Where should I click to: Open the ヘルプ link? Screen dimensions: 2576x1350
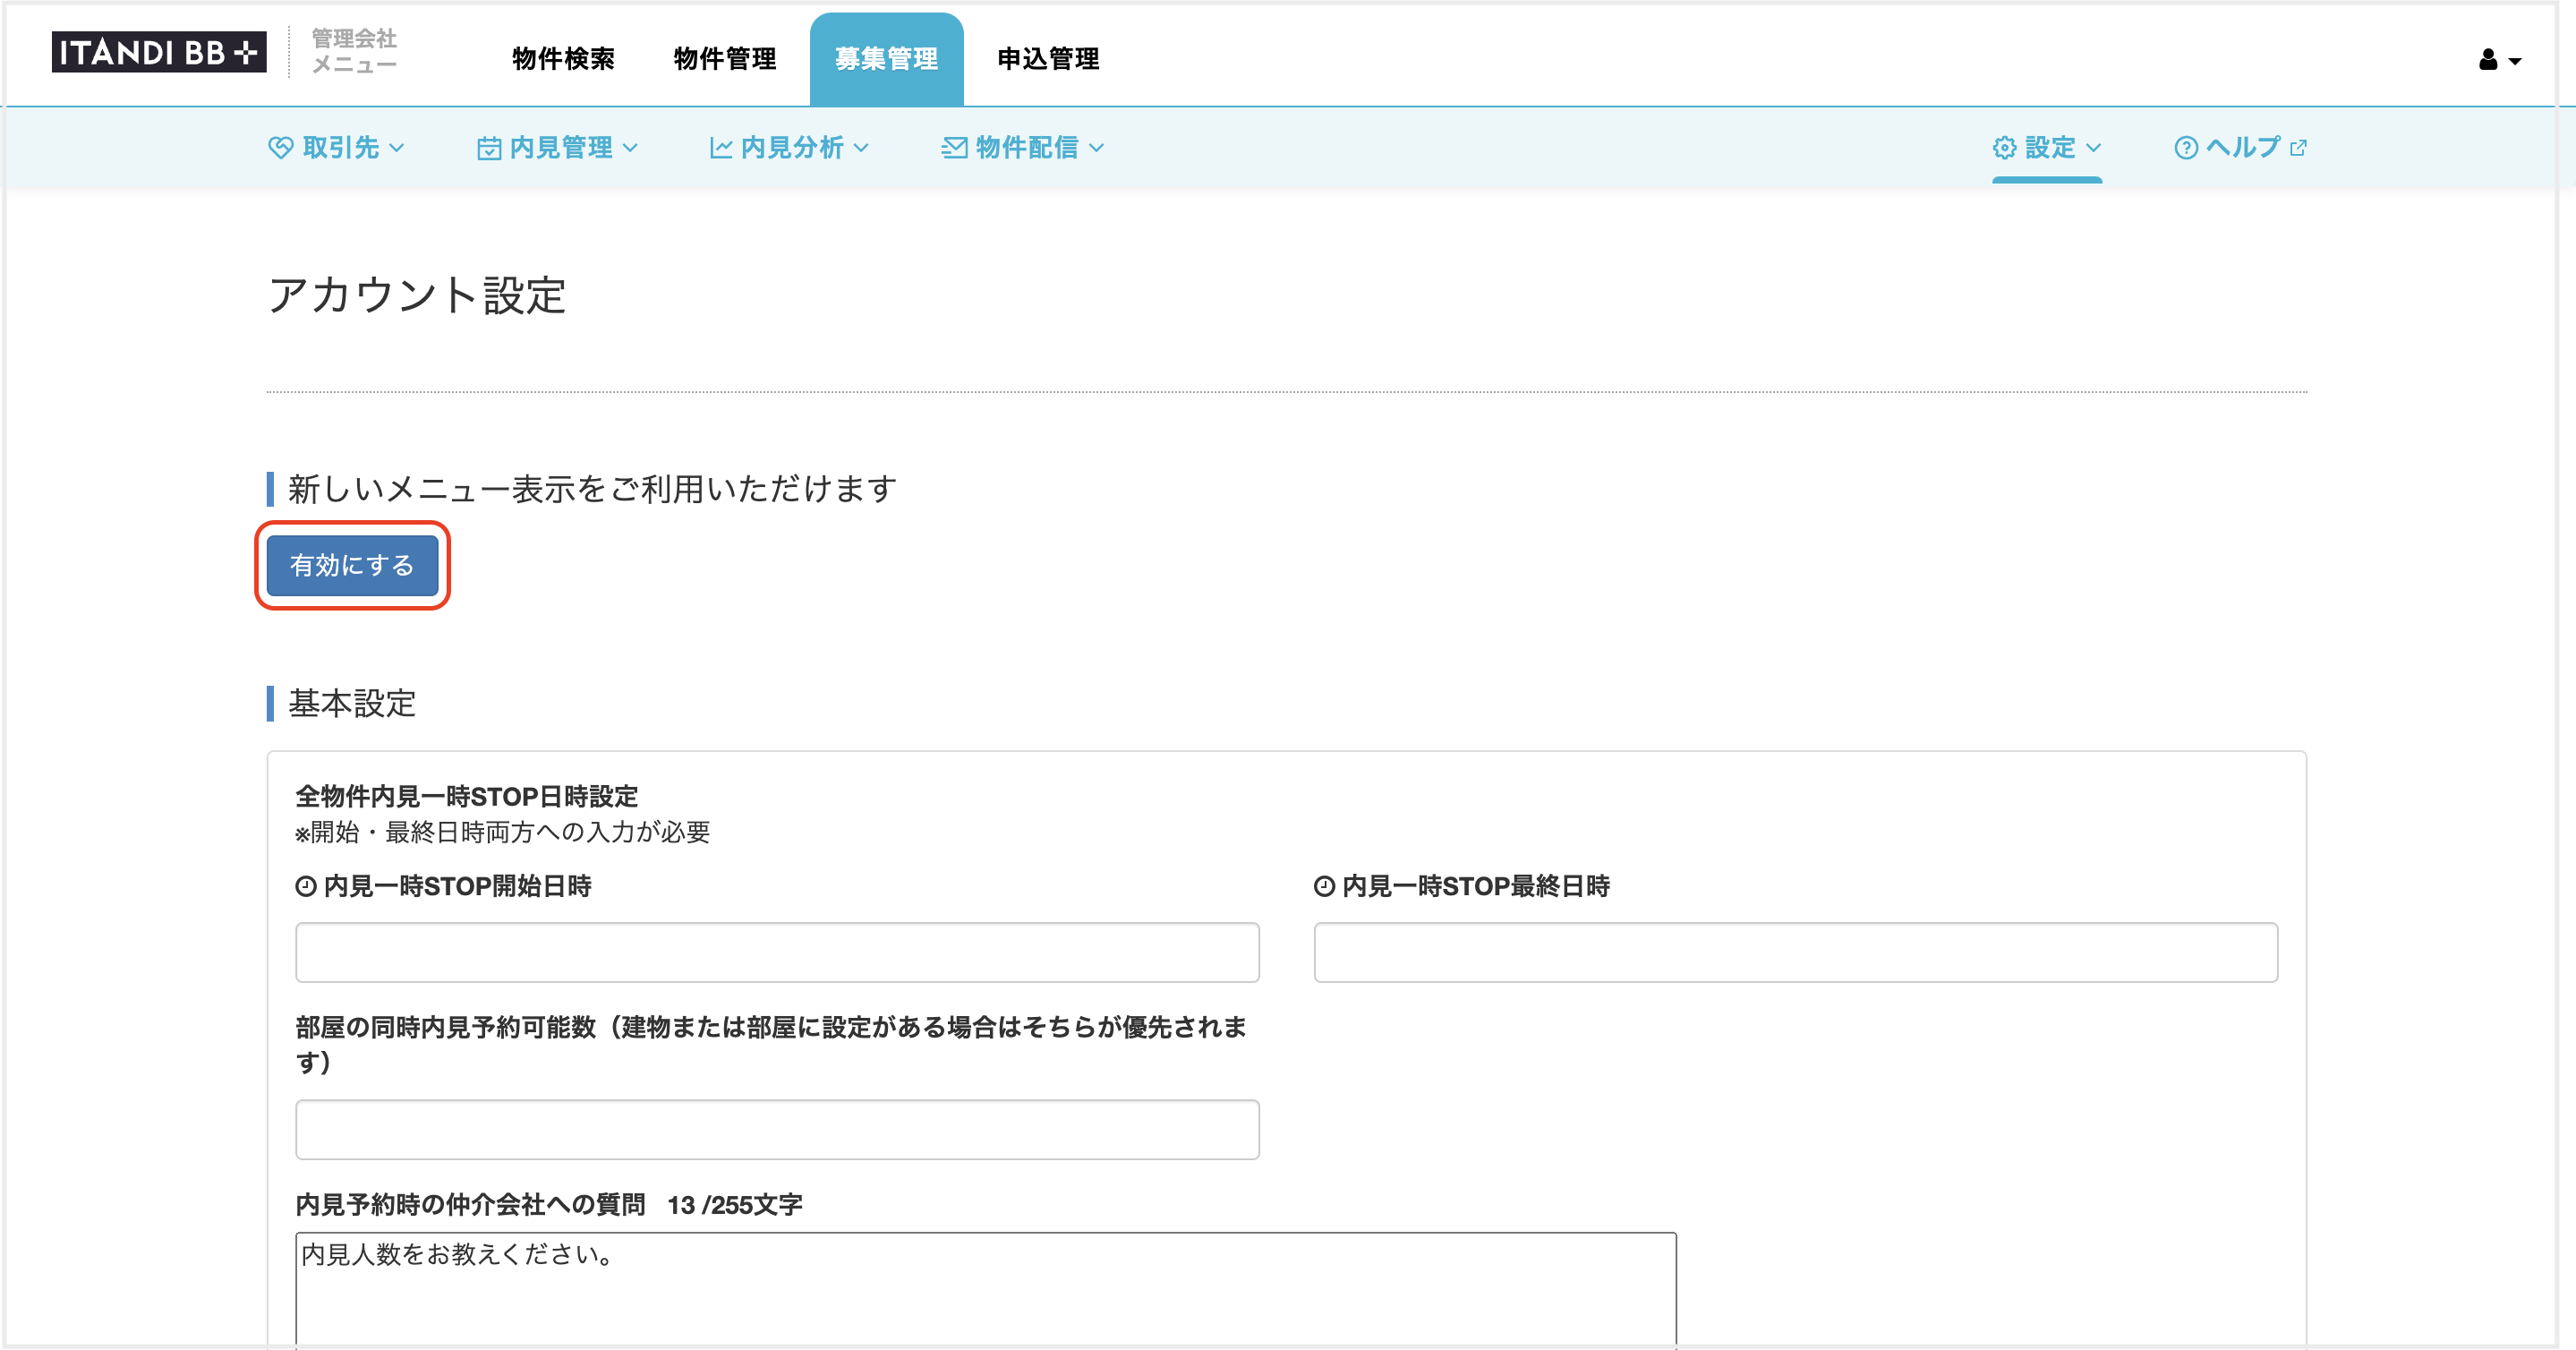pos(2240,148)
